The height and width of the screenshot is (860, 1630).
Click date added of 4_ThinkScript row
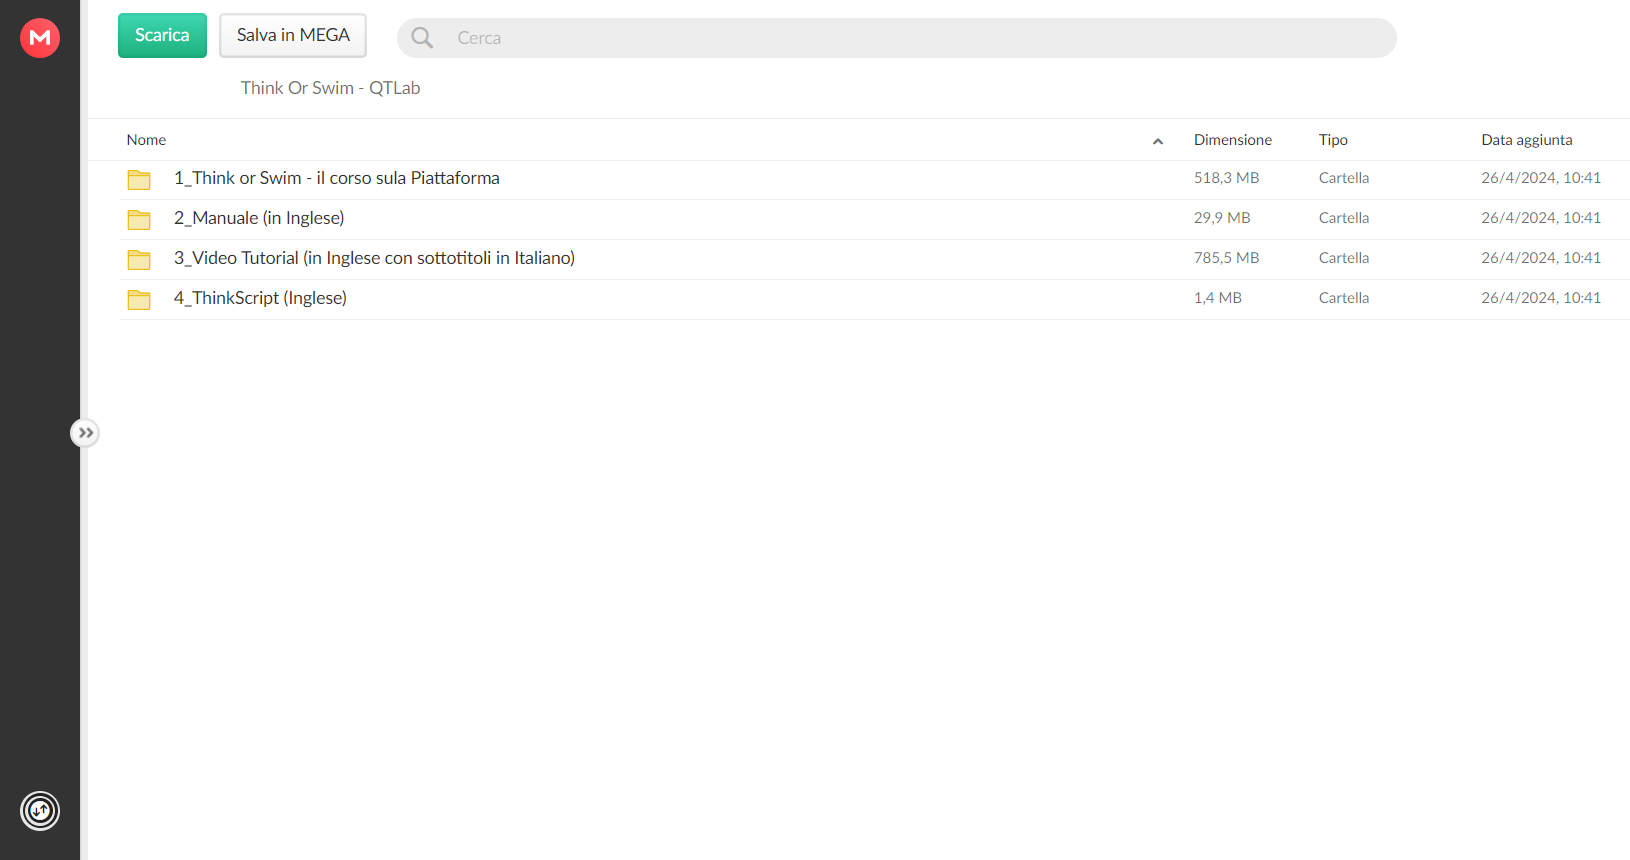(x=1541, y=298)
